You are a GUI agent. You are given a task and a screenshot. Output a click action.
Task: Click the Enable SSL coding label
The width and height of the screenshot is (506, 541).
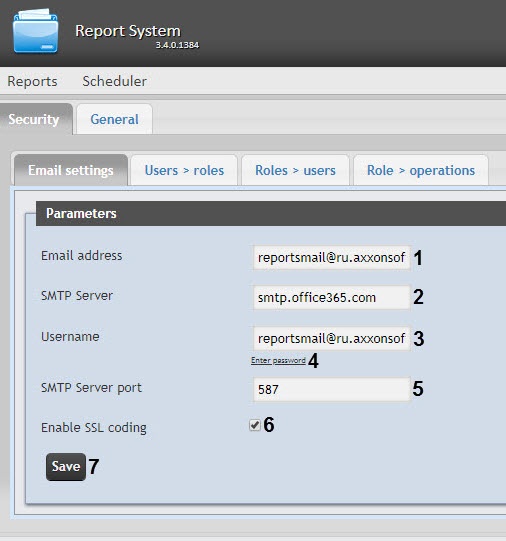point(94,428)
